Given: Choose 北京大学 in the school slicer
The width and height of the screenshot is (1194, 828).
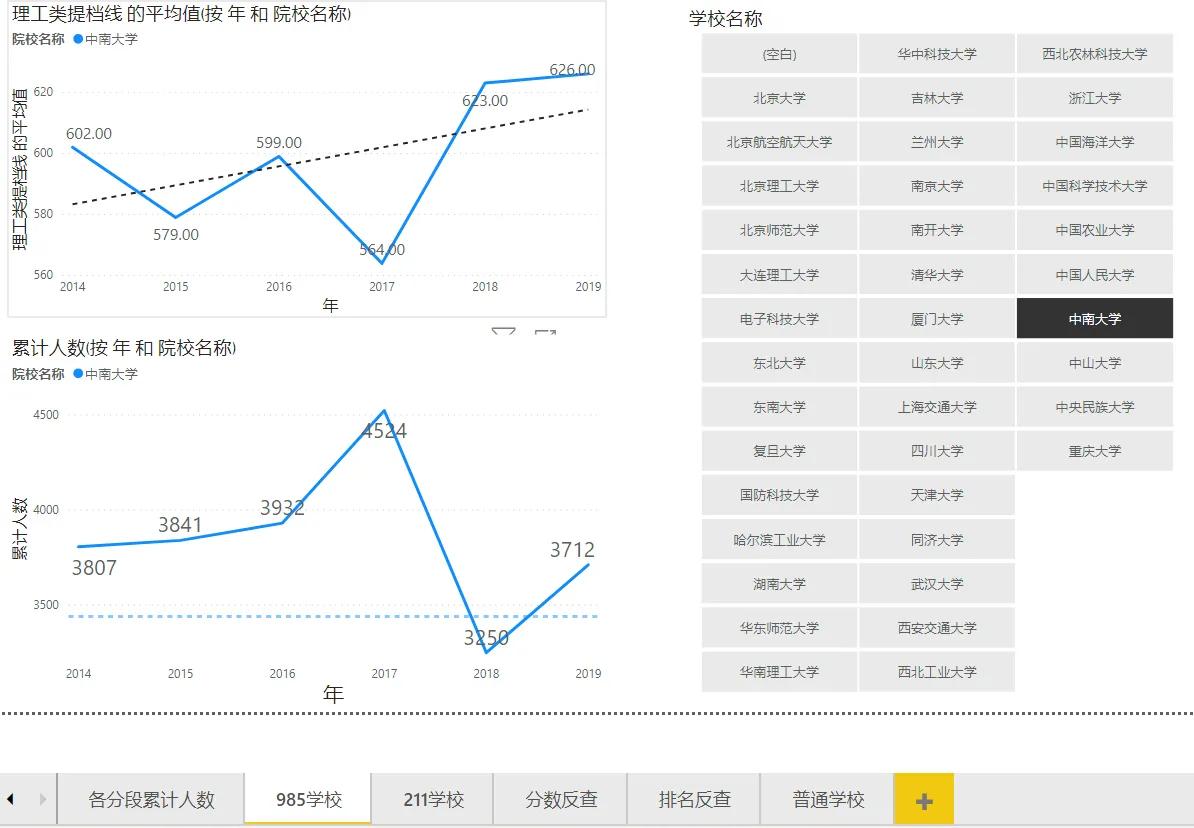Looking at the screenshot, I should [x=779, y=98].
